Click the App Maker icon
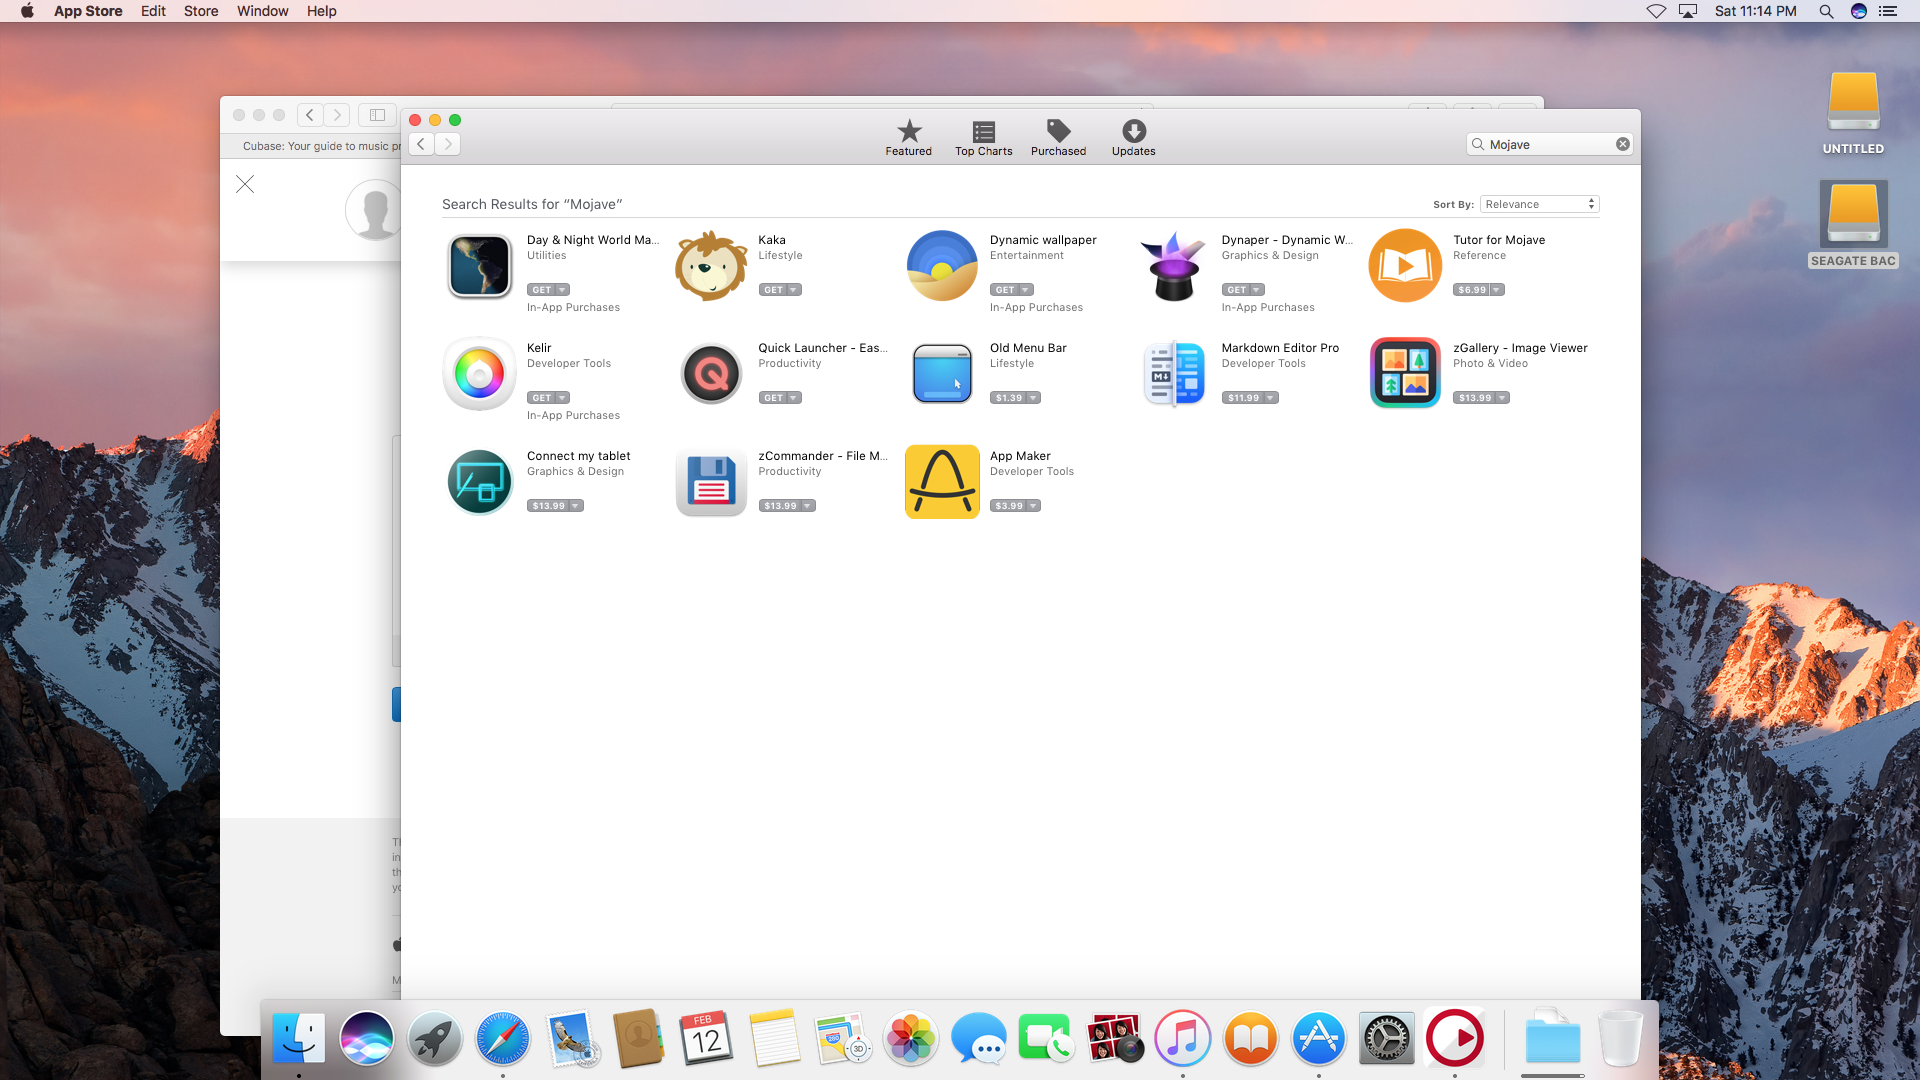Screen dimensions: 1920x1080 tap(942, 482)
